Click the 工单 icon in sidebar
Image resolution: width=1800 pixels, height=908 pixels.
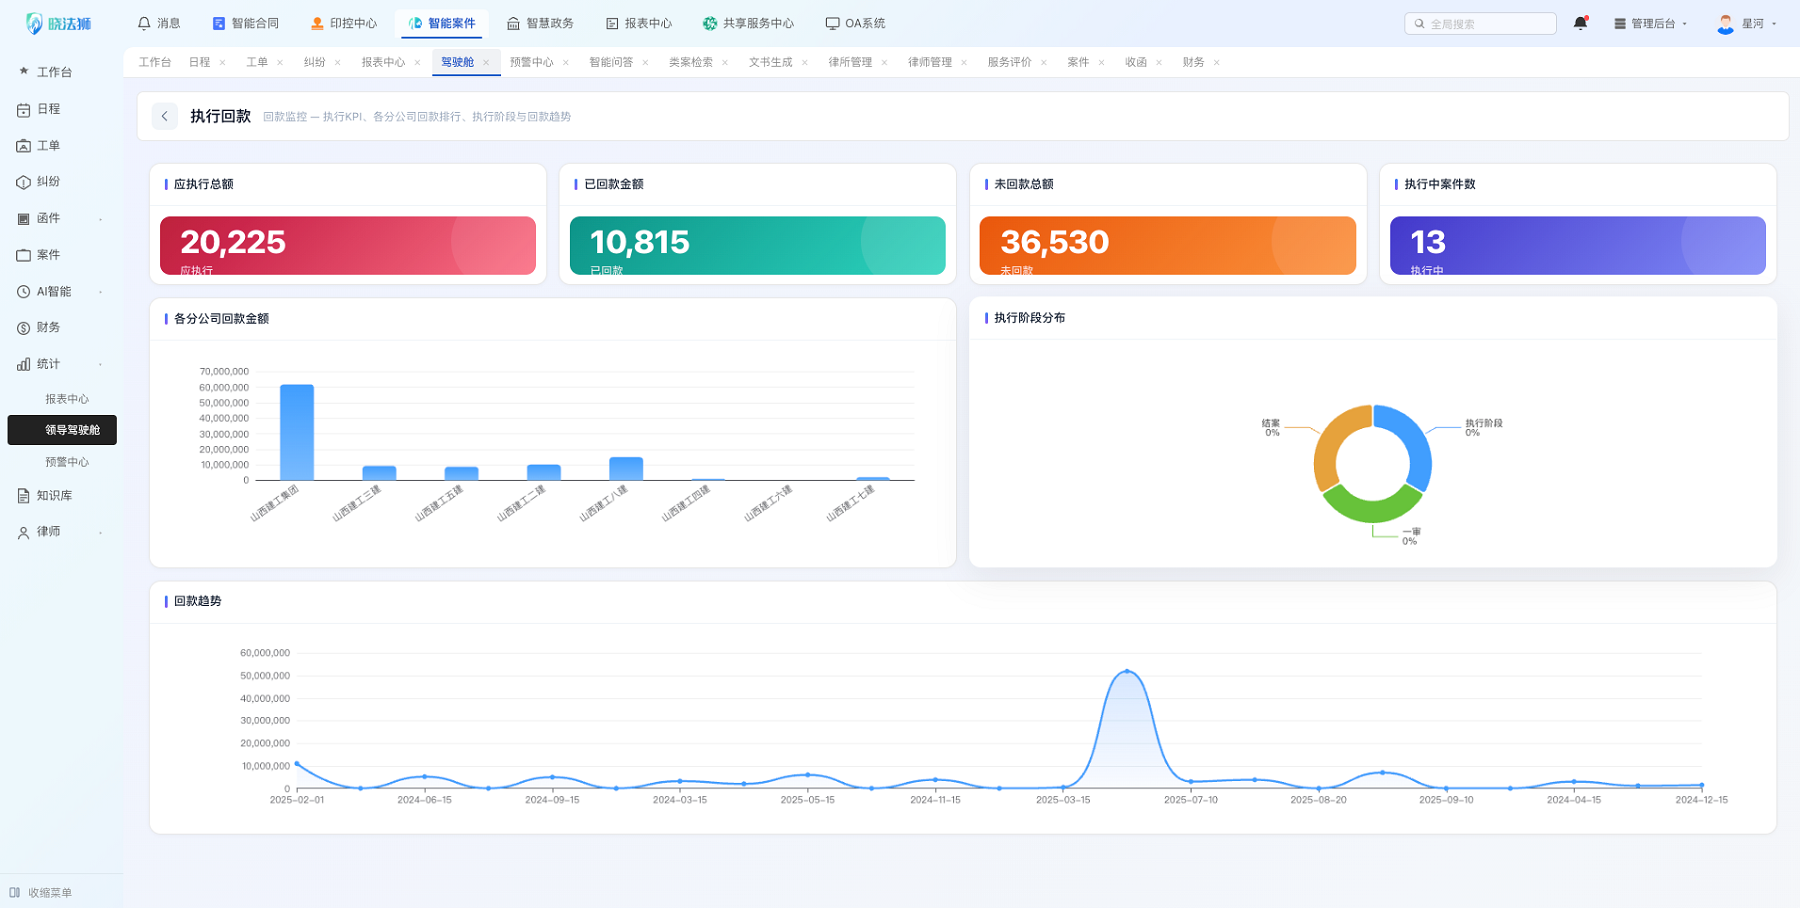point(24,146)
